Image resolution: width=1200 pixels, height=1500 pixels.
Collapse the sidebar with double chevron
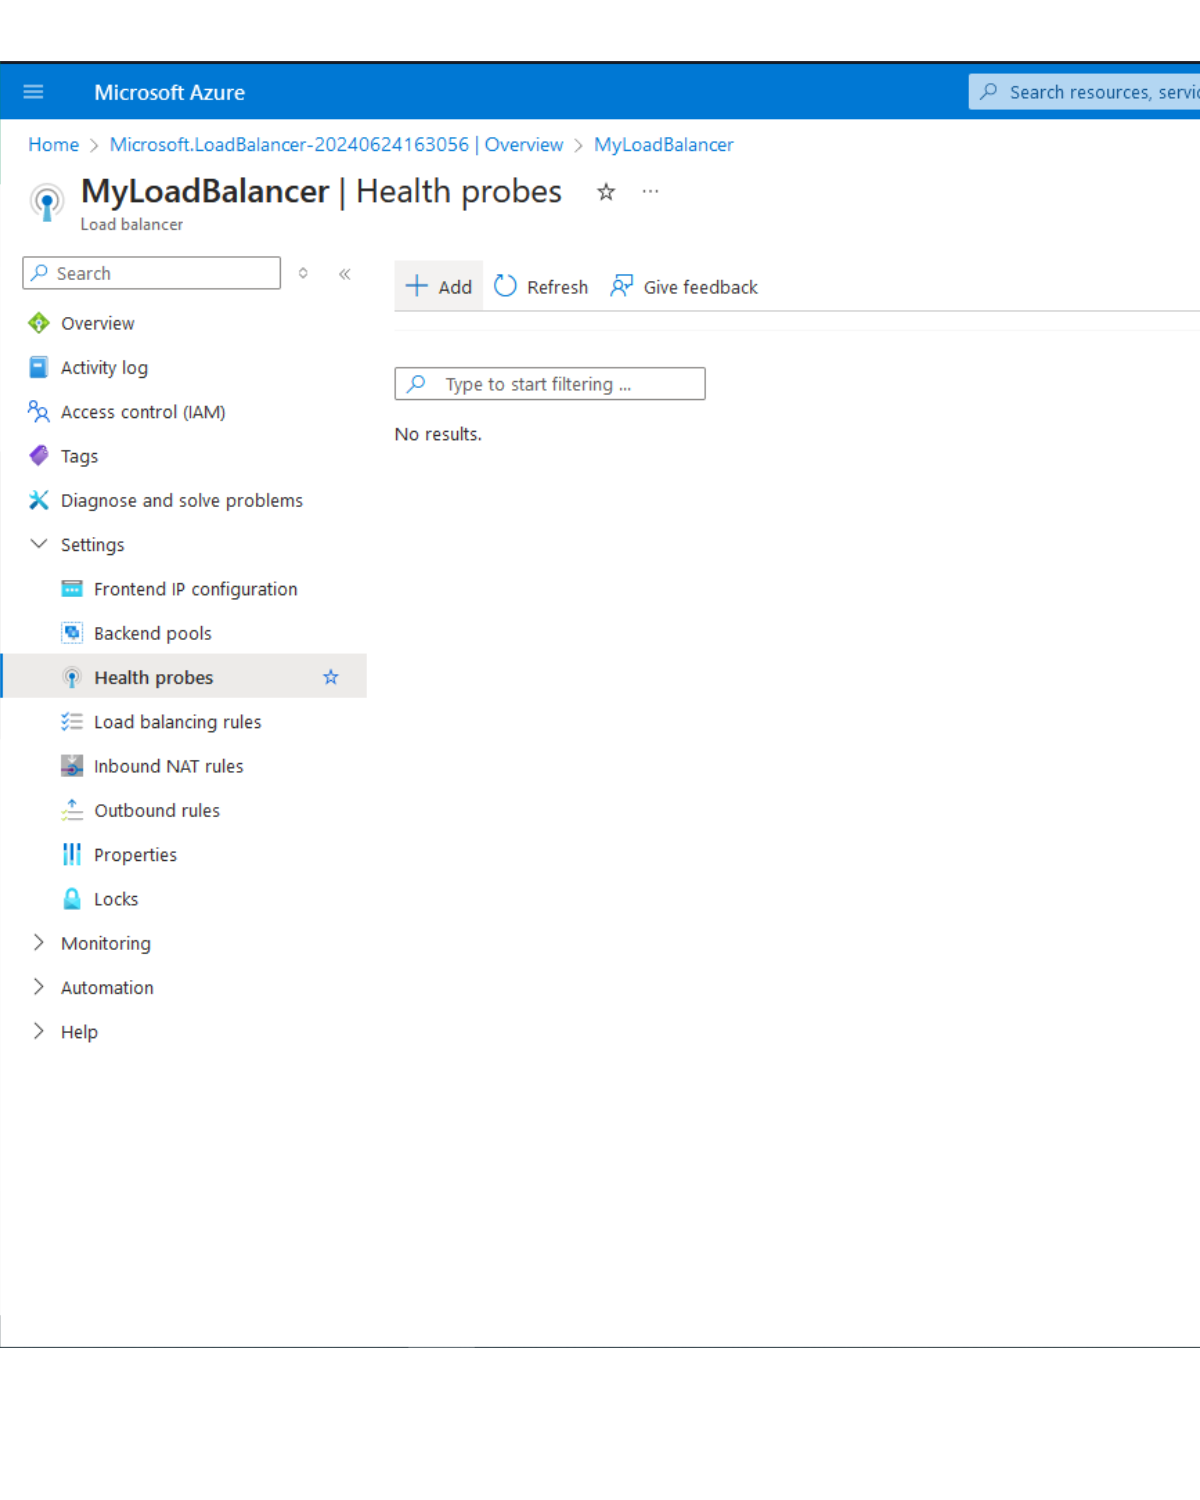tap(345, 273)
